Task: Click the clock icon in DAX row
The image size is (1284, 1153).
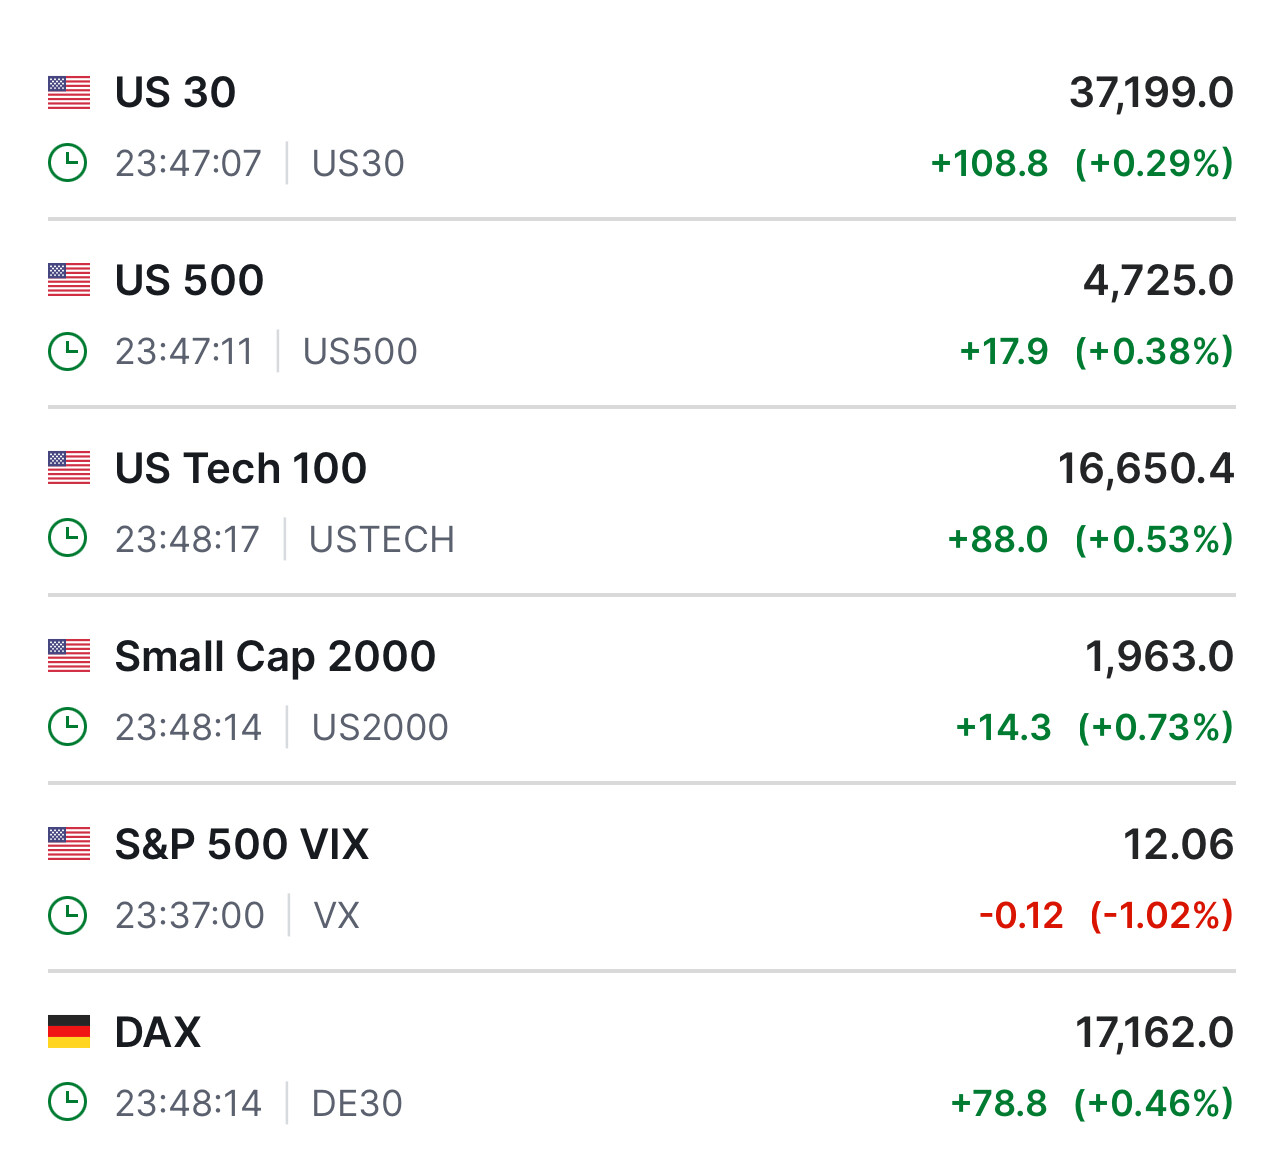Action: (68, 1103)
